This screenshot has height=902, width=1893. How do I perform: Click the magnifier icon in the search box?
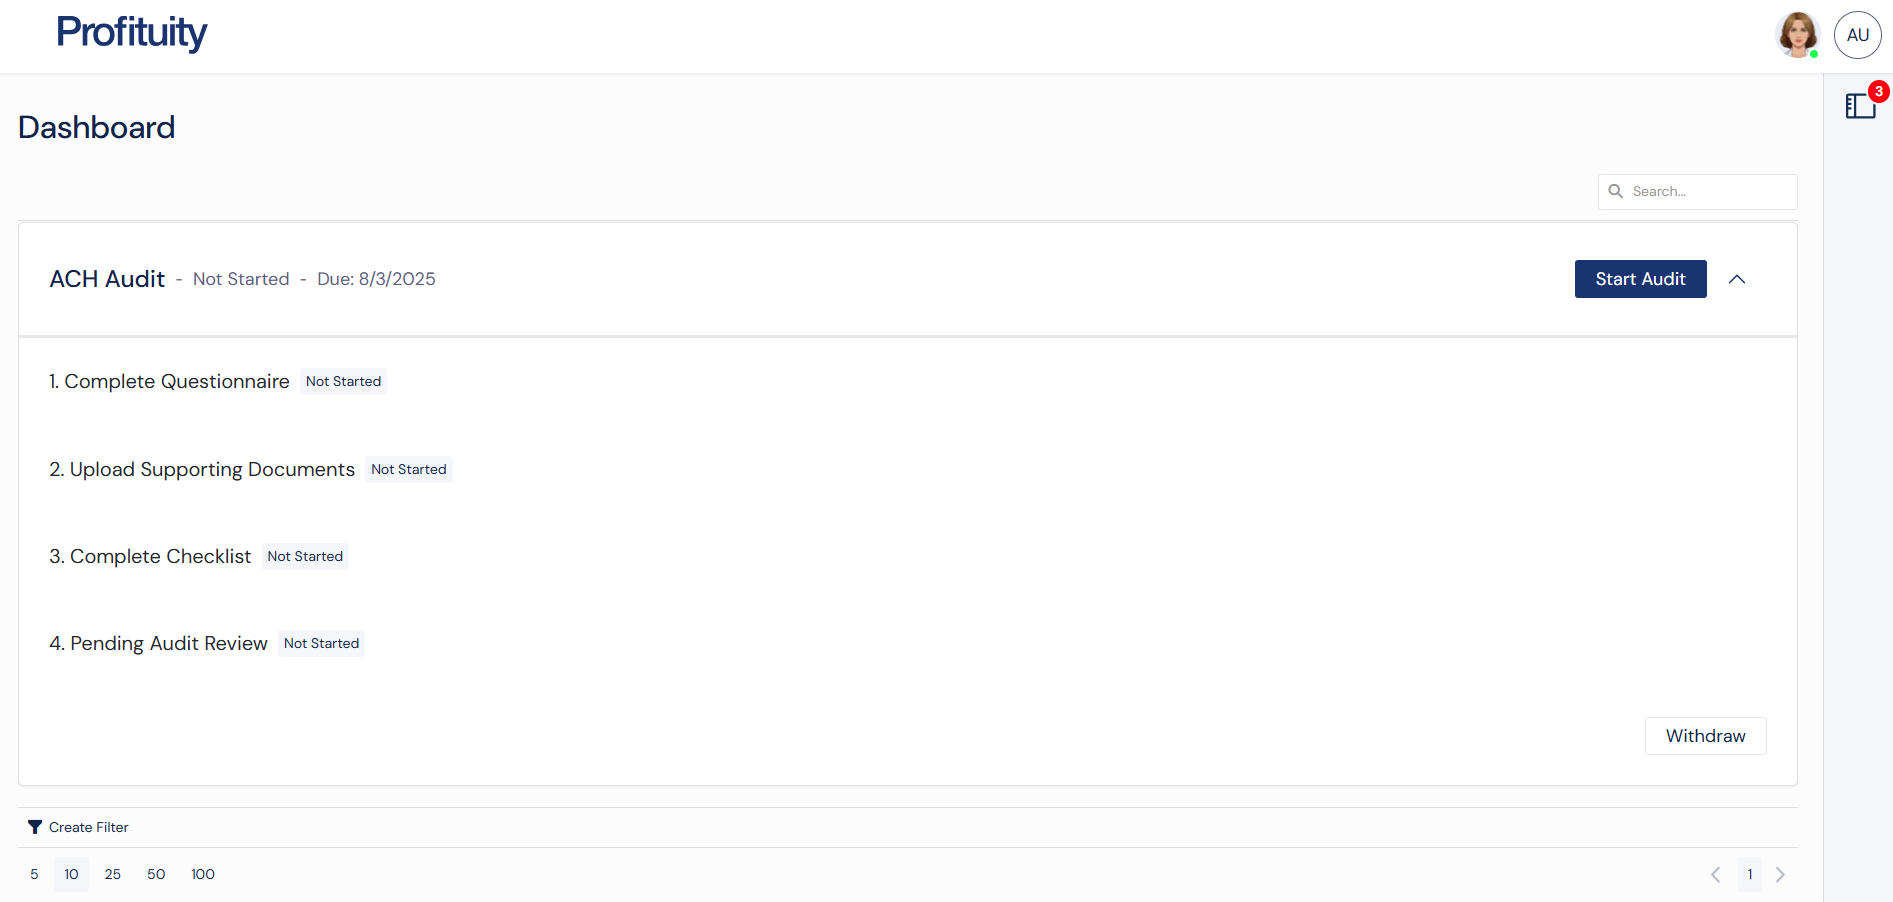[x=1616, y=191]
